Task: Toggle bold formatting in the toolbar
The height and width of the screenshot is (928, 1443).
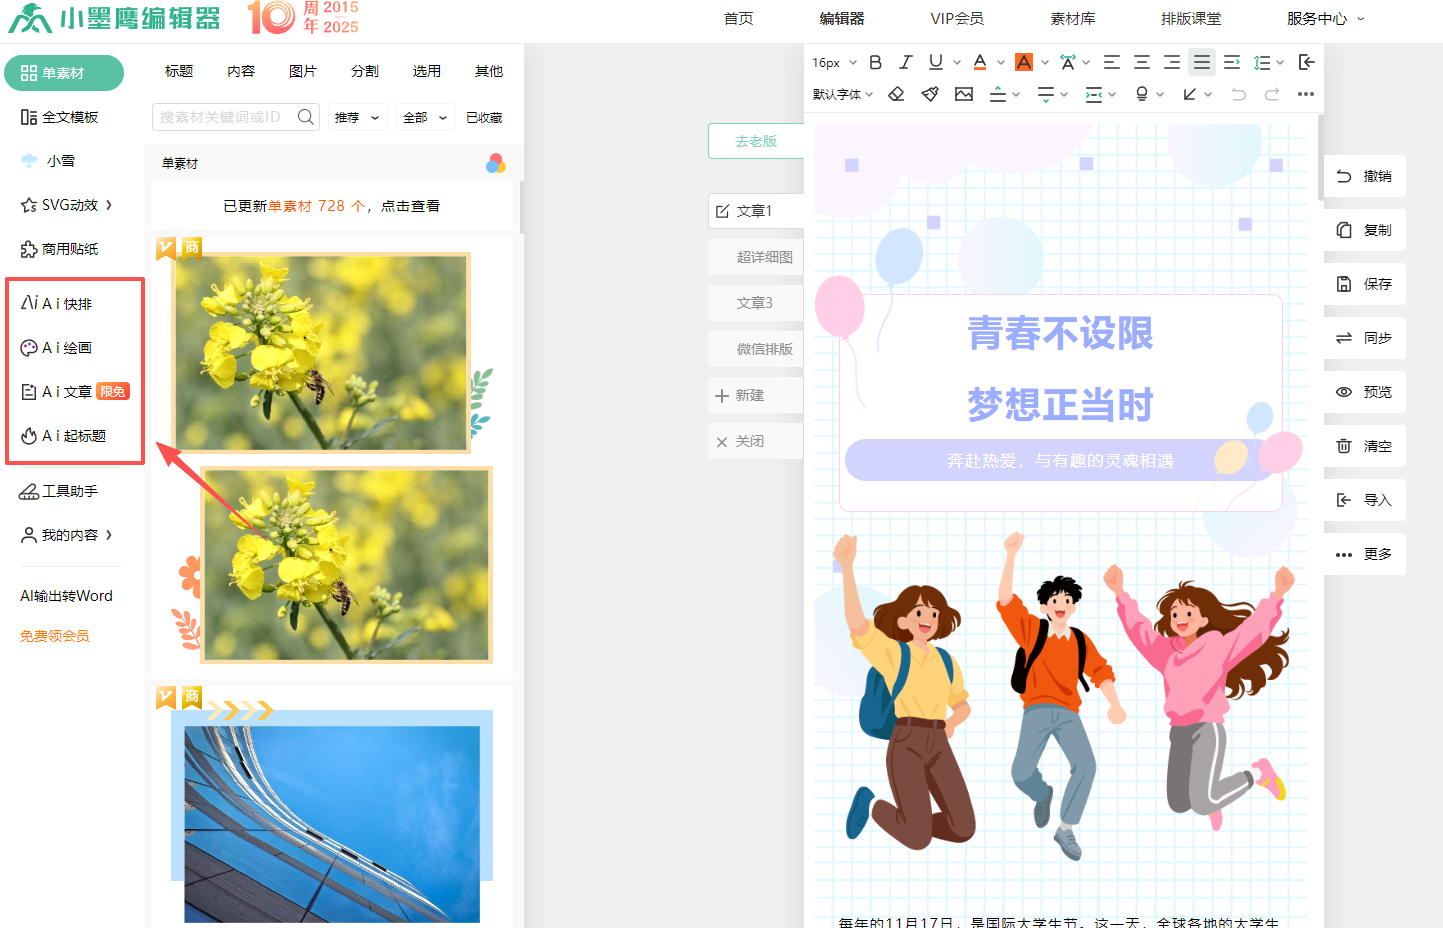Action: point(875,62)
